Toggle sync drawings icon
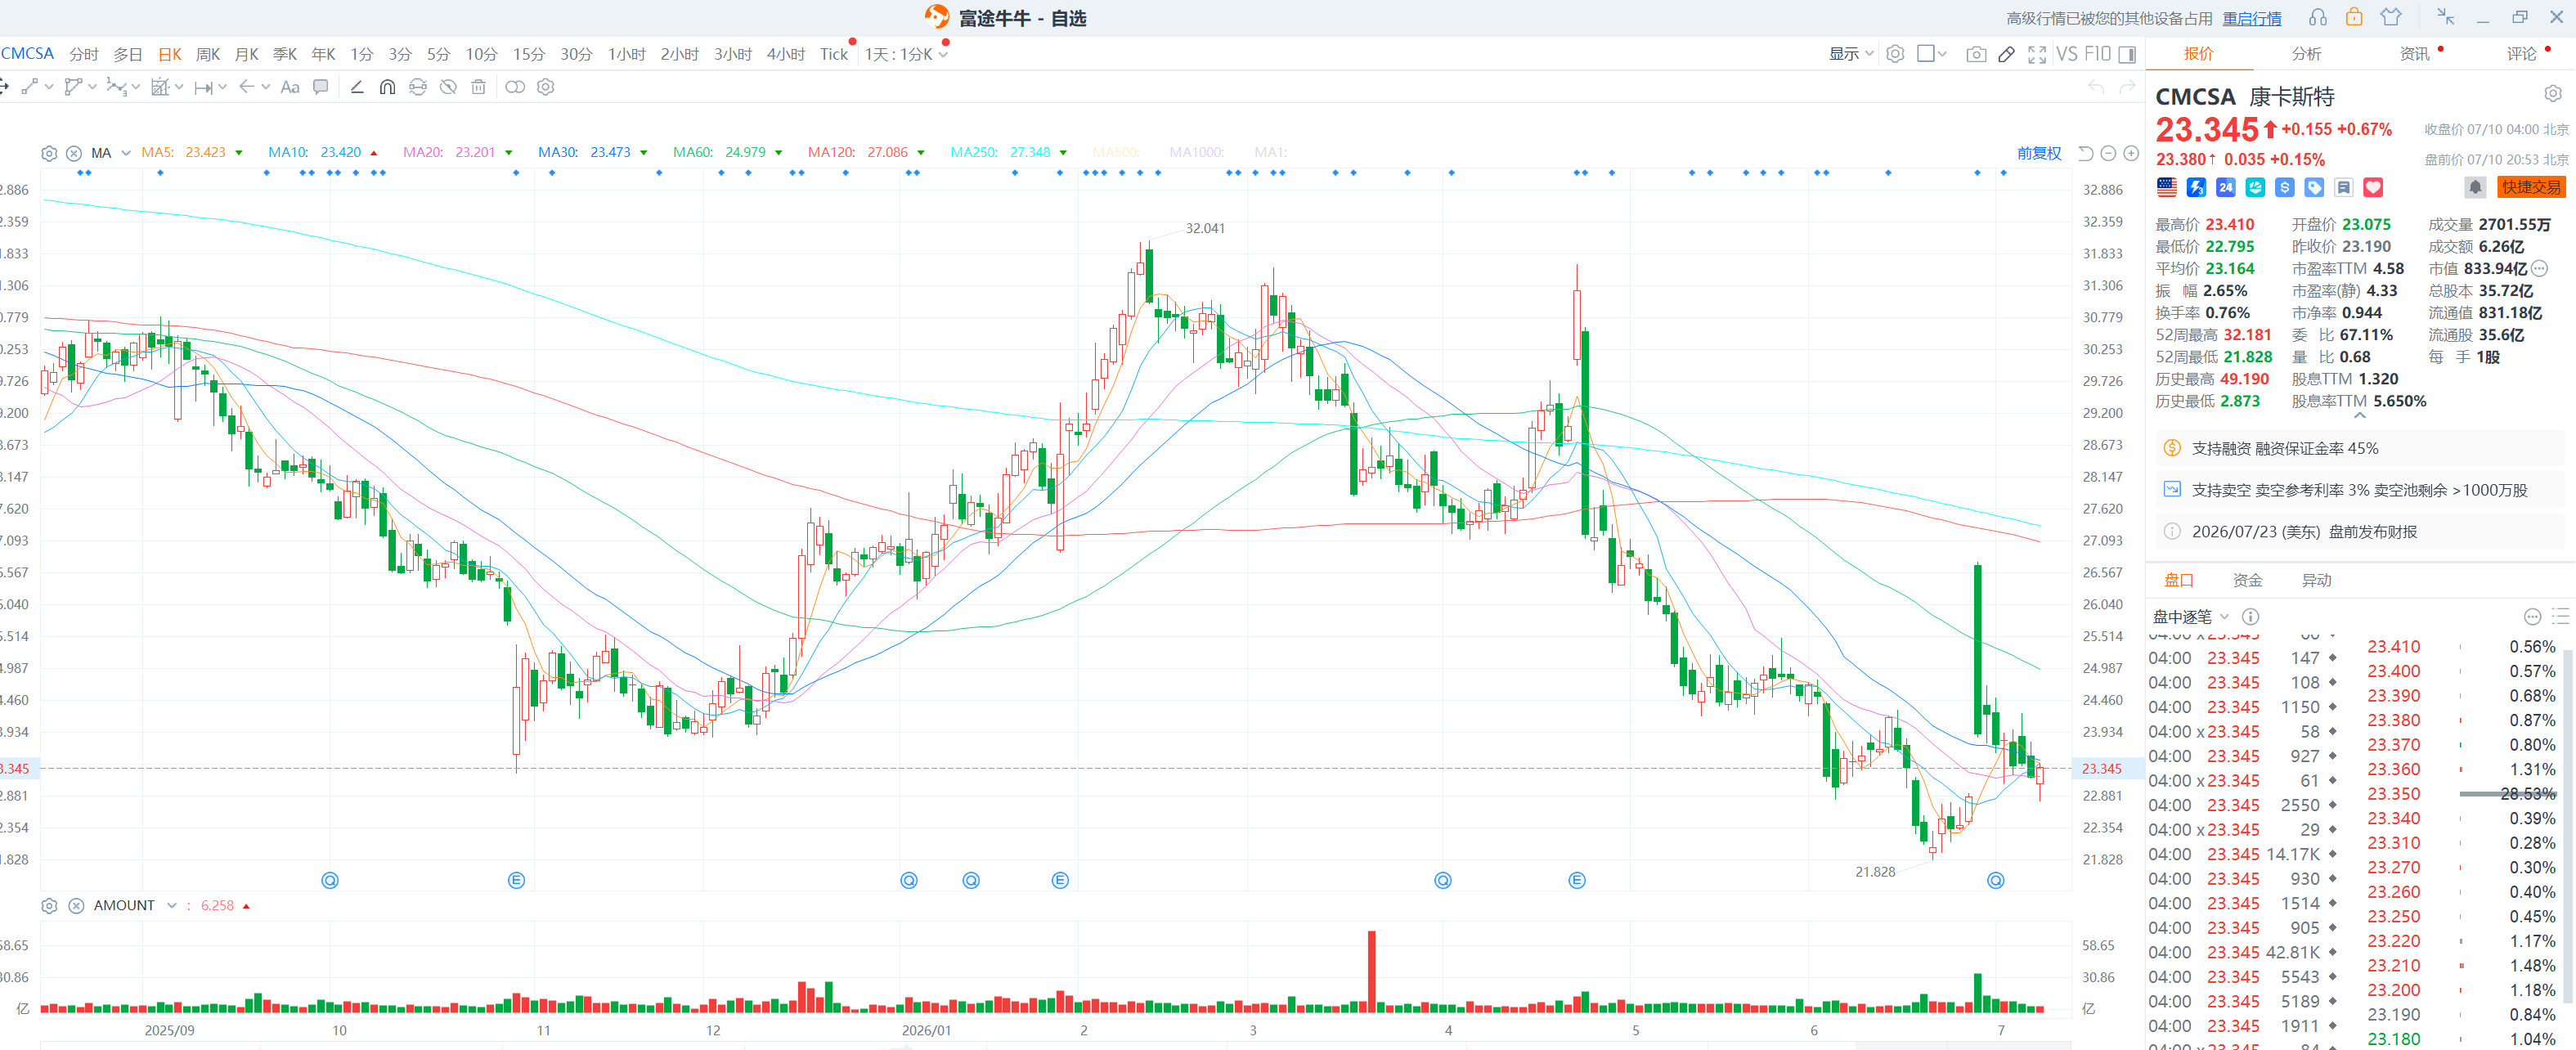 click(x=418, y=87)
